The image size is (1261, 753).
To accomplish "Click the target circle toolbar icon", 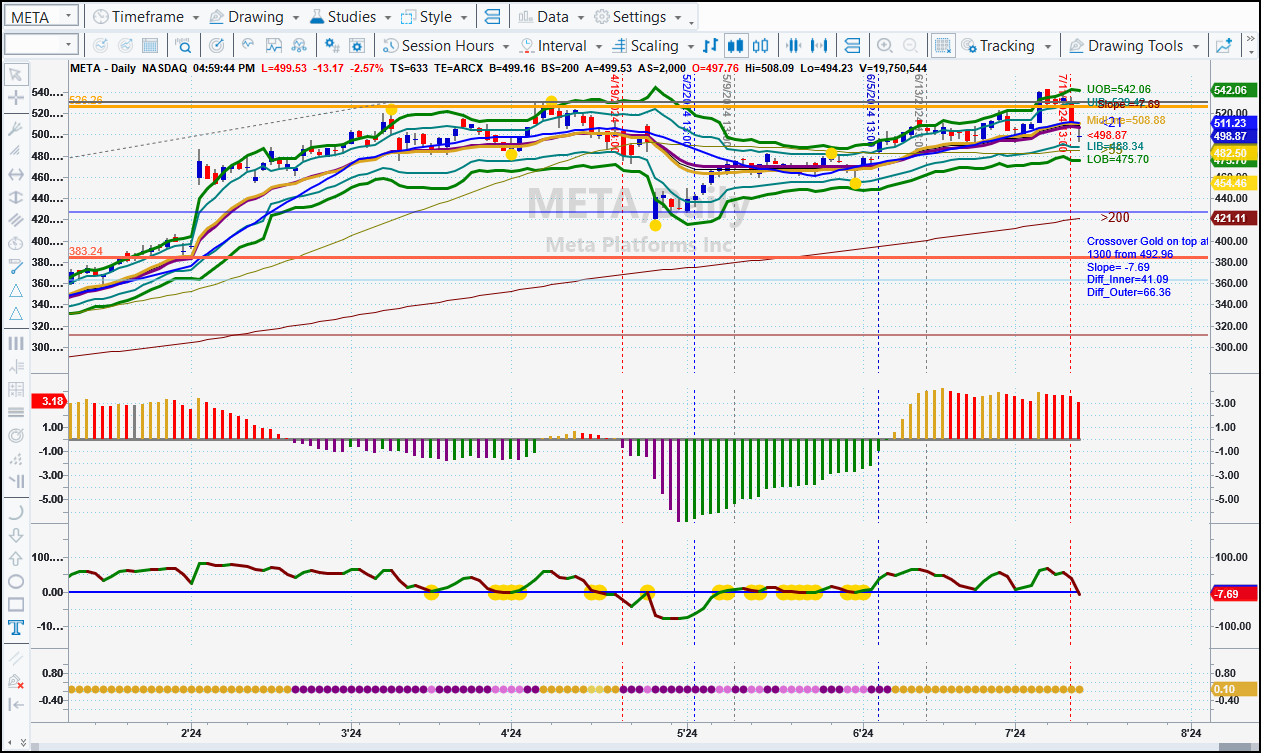I will 217,45.
